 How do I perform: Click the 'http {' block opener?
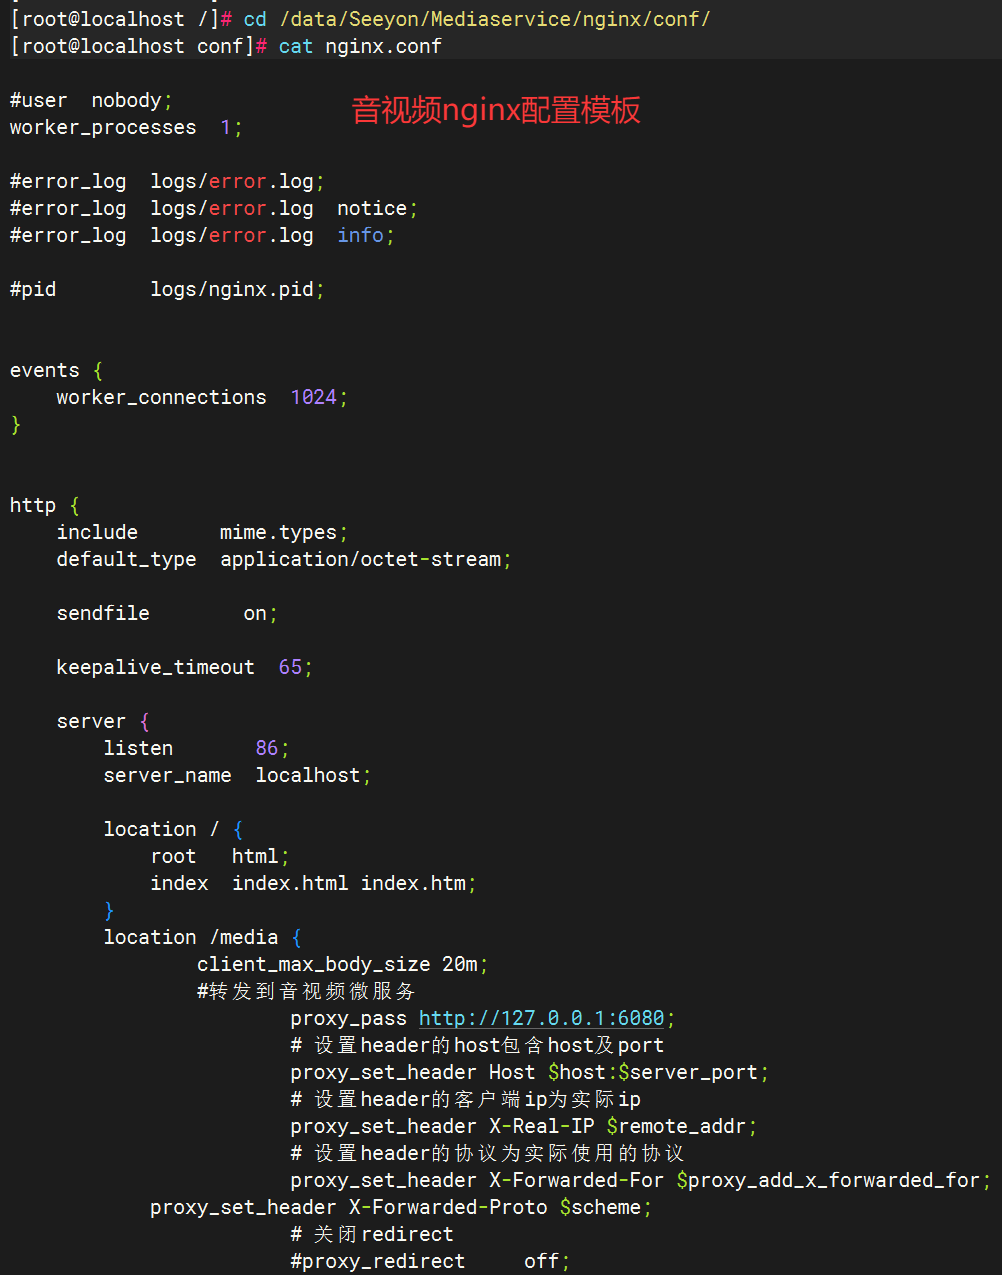(45, 505)
